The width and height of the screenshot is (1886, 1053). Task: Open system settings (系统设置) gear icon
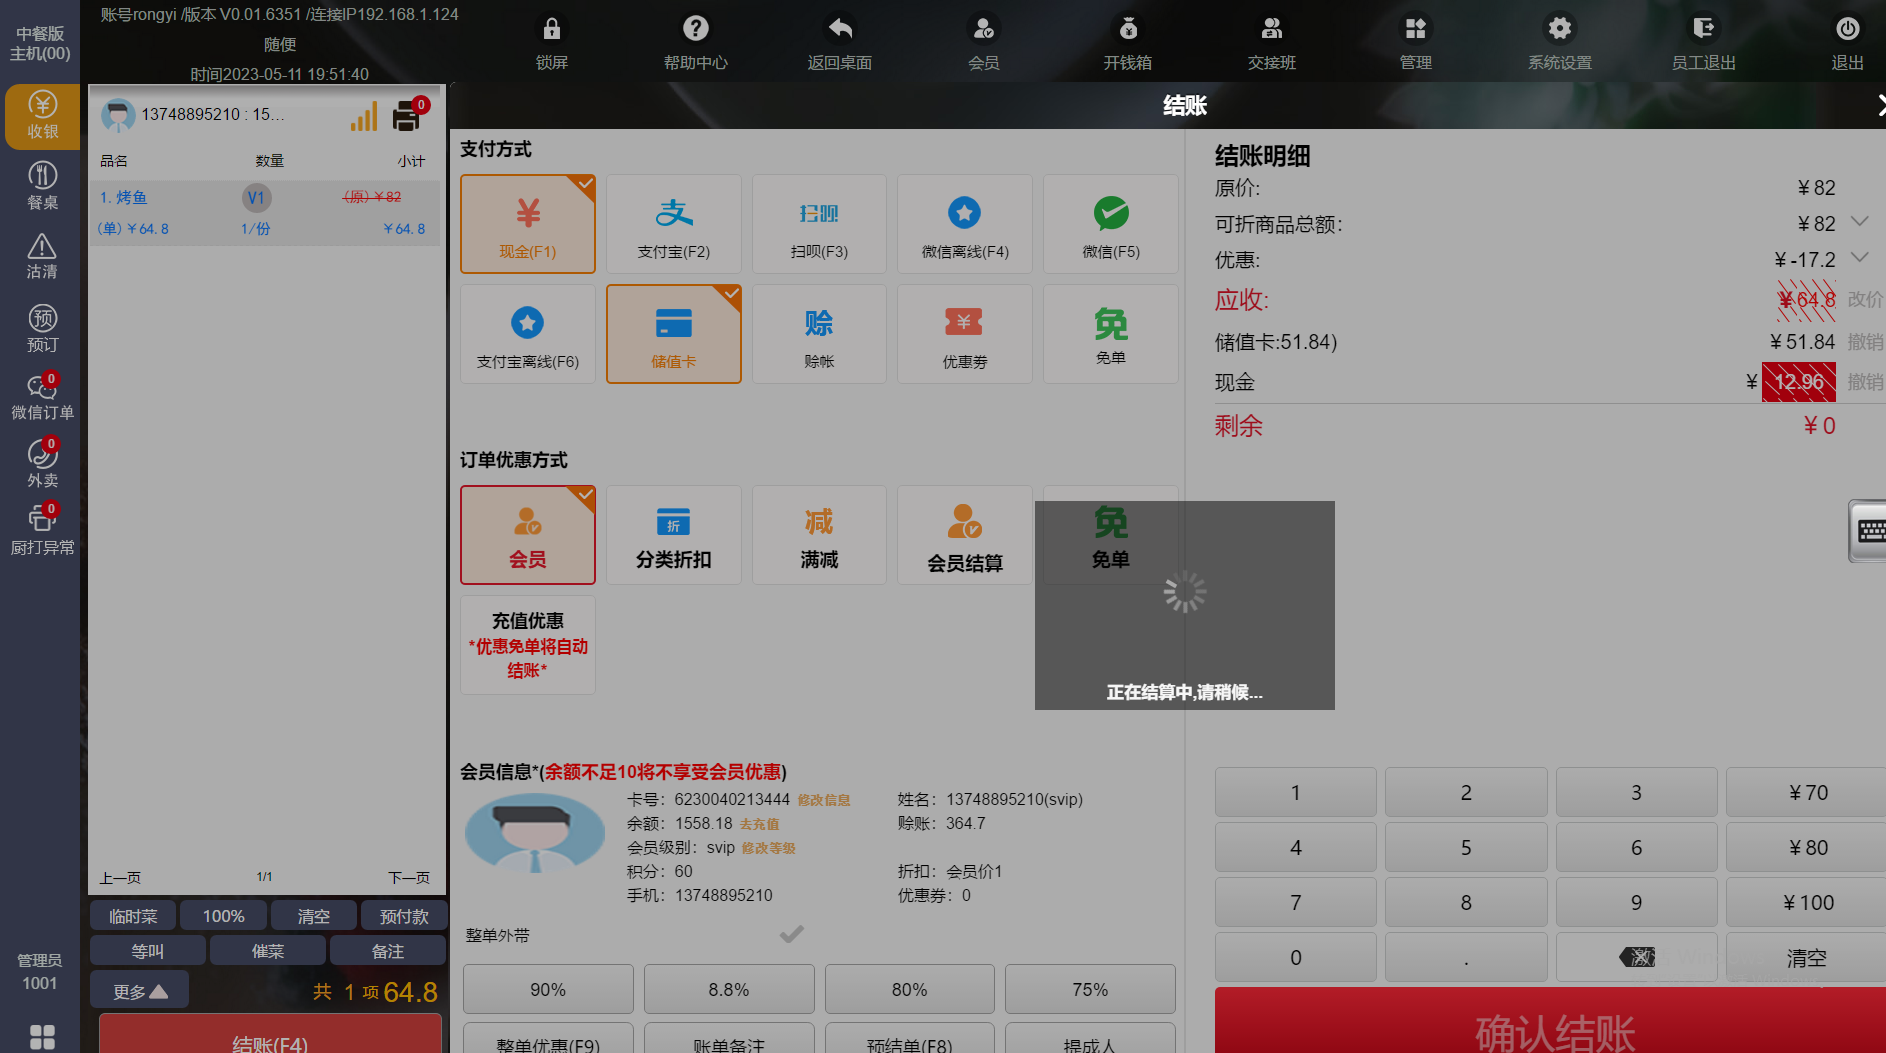tap(1559, 29)
